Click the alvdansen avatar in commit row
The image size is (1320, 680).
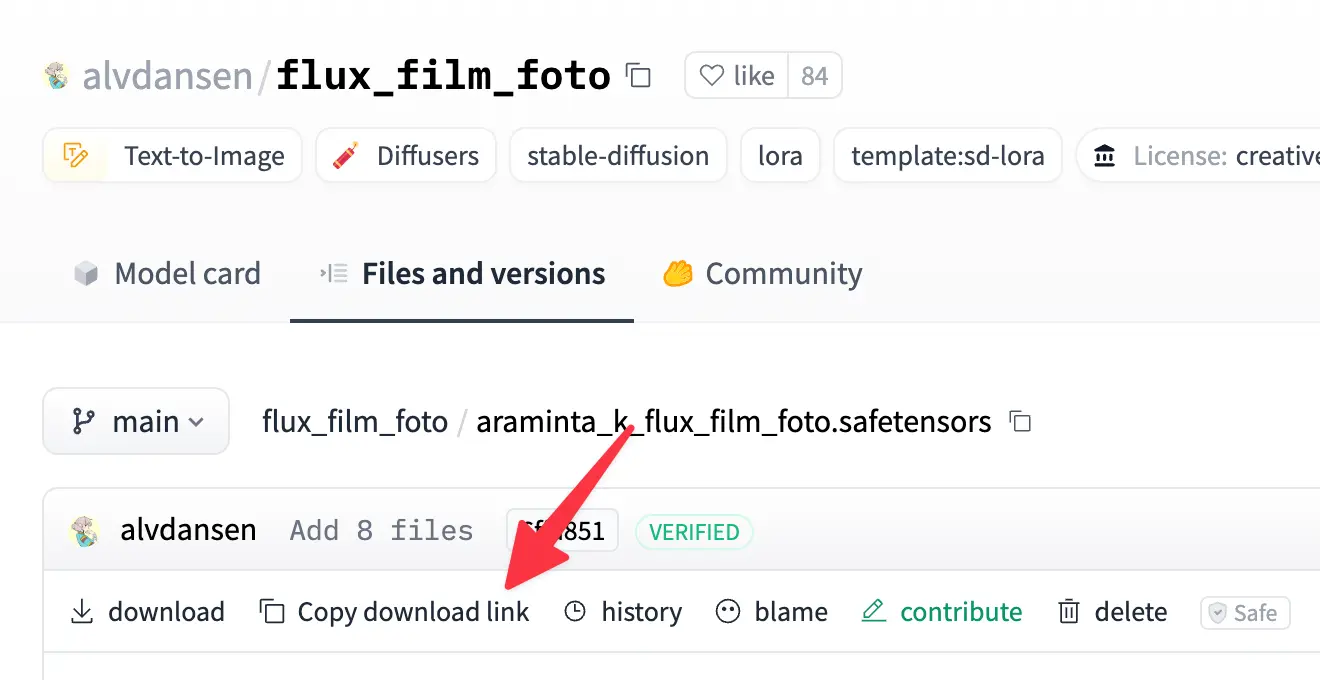pos(85,531)
